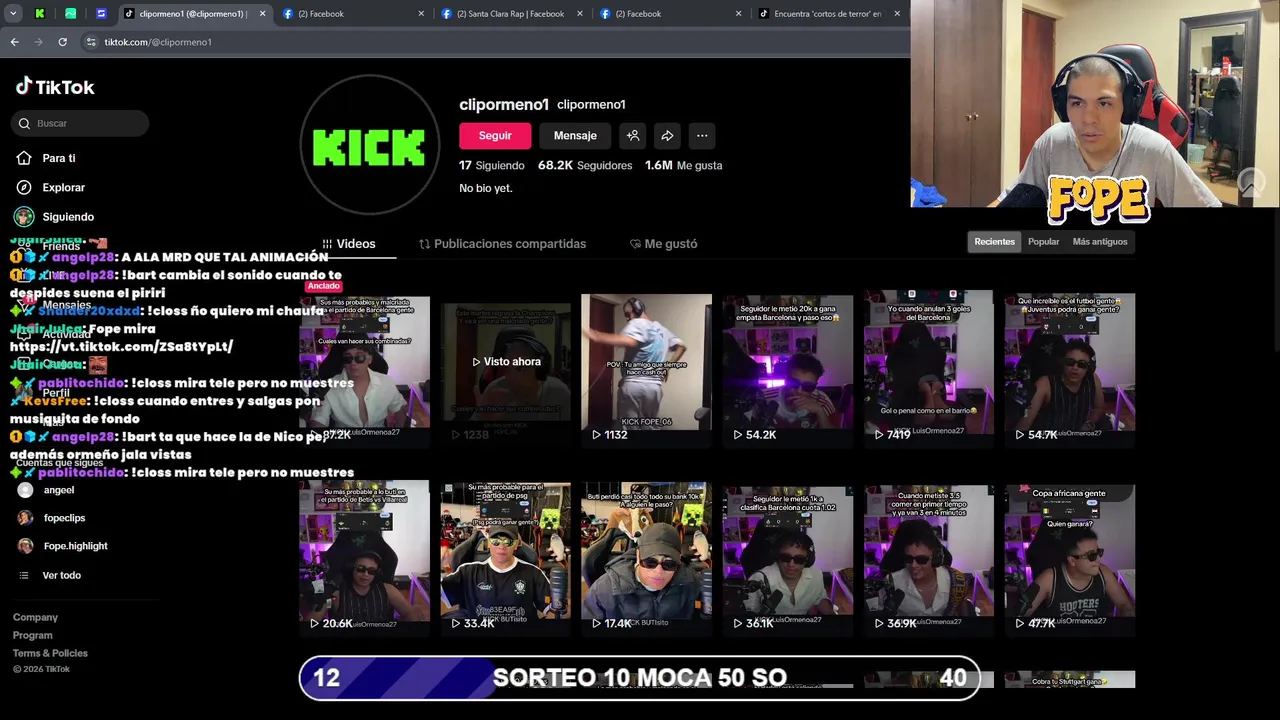Click the add-friend icon beside Mensaje

[633, 136]
